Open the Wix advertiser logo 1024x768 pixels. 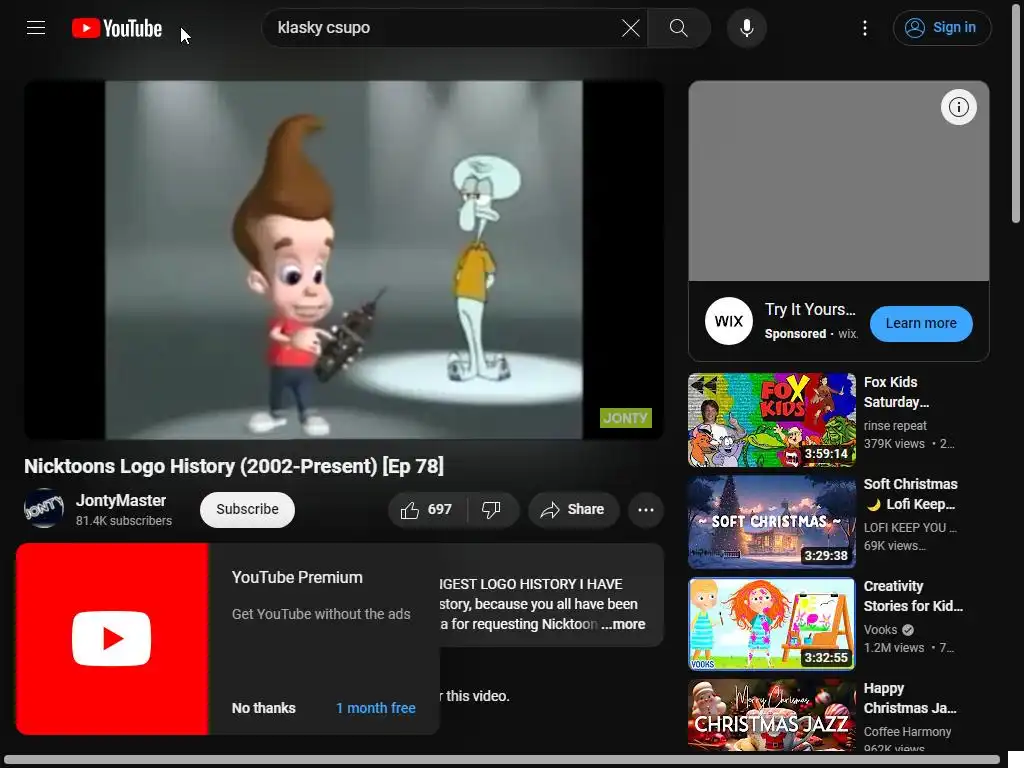[x=729, y=321]
